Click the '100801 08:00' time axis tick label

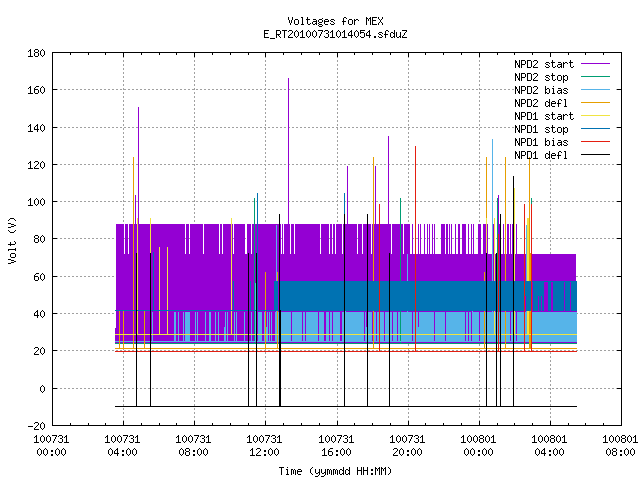click(x=620, y=446)
